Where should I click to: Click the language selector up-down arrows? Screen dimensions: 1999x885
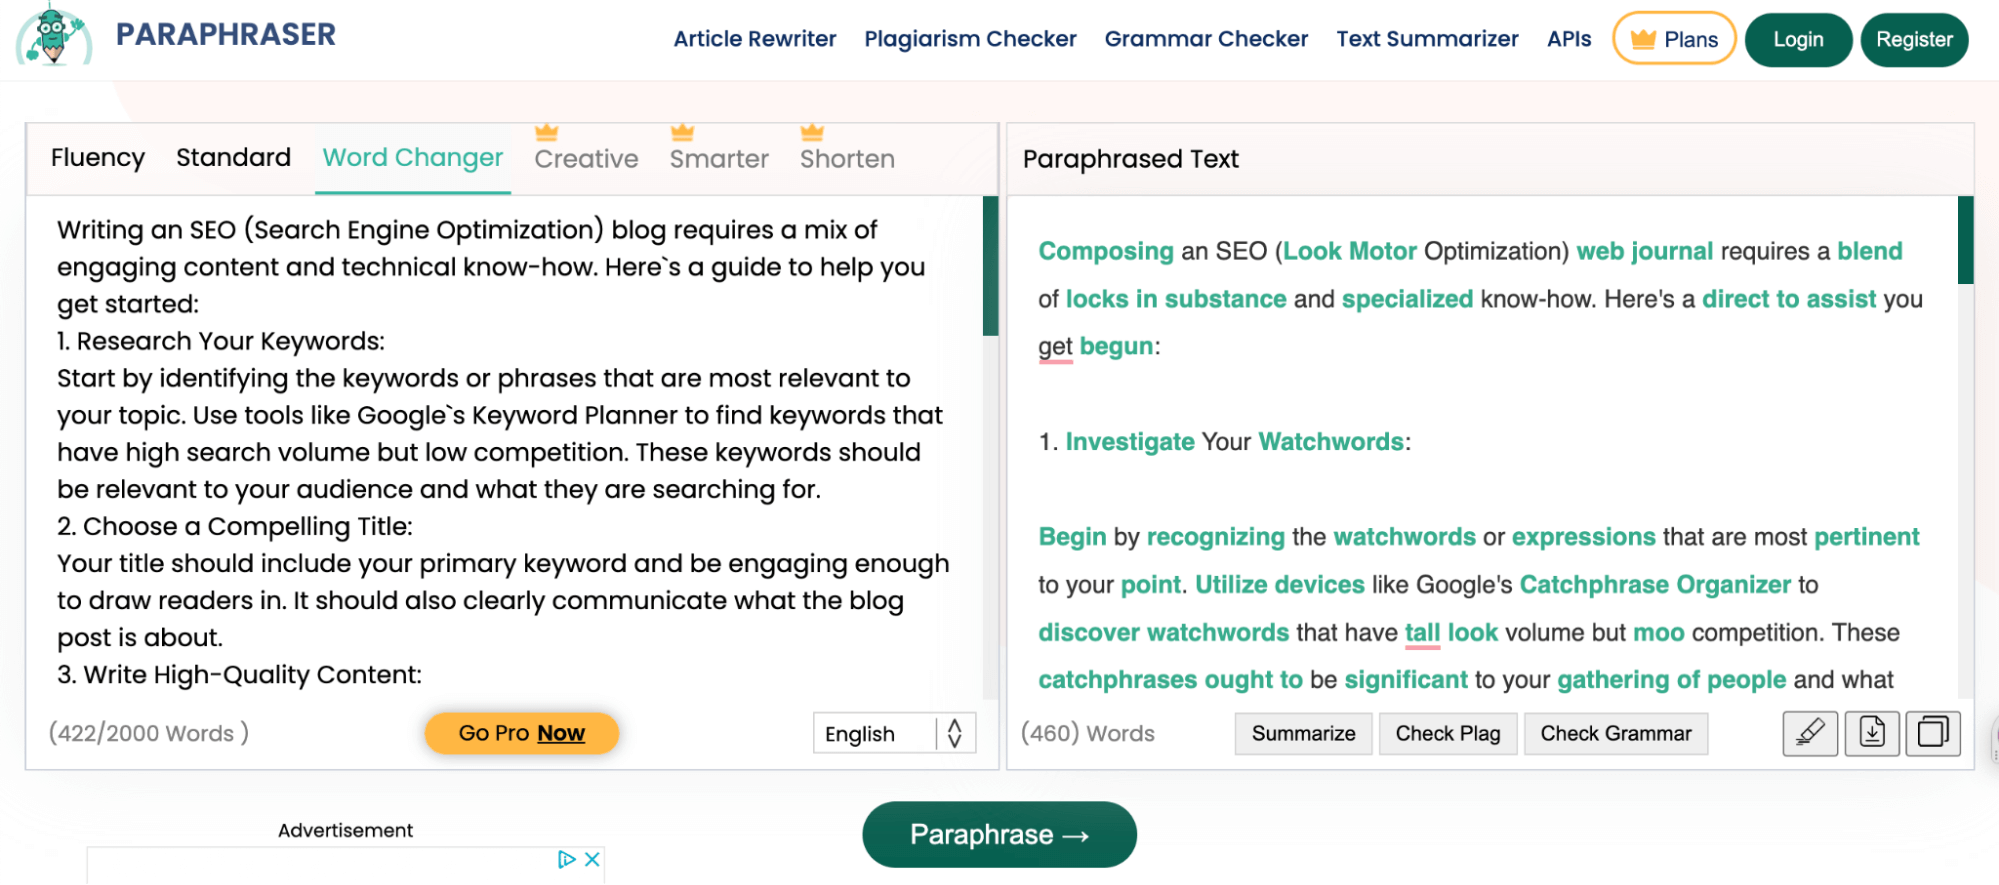point(955,734)
